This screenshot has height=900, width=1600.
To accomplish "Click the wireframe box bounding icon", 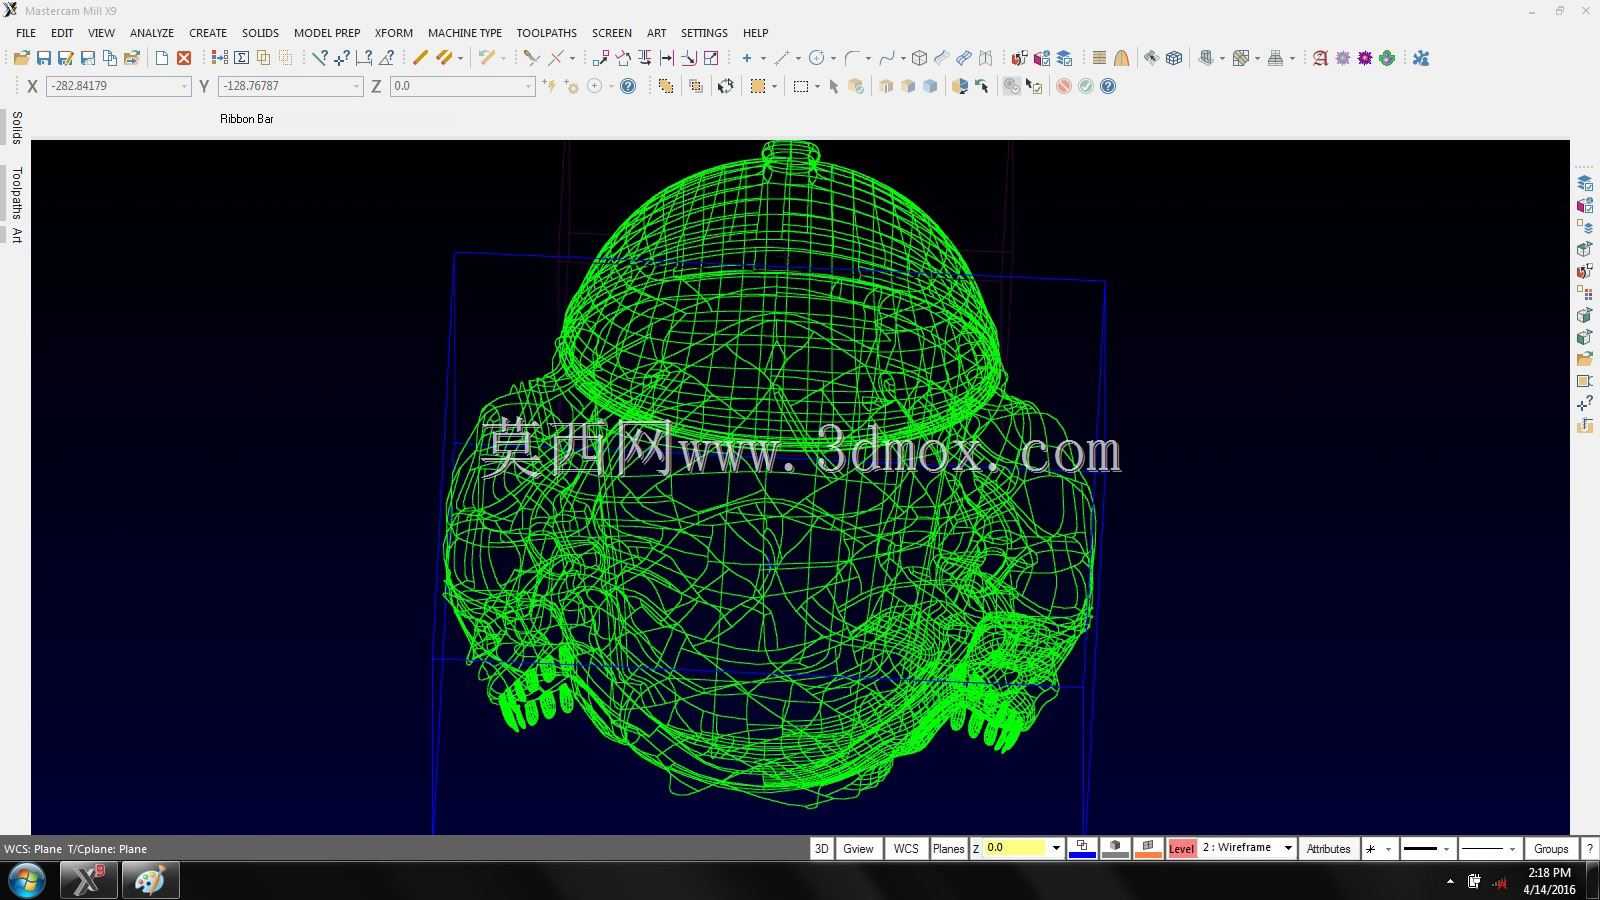I will [x=920, y=58].
